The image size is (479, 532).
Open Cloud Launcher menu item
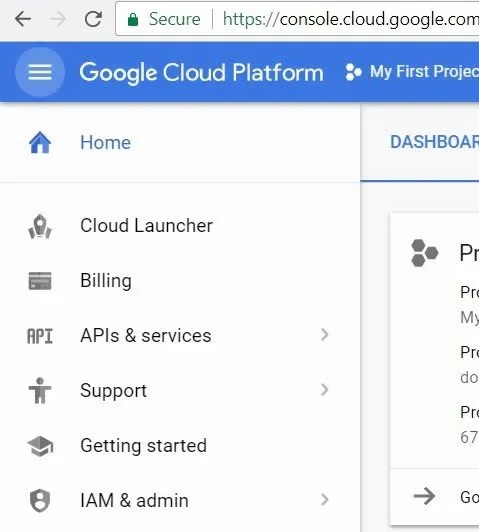(x=180, y=226)
